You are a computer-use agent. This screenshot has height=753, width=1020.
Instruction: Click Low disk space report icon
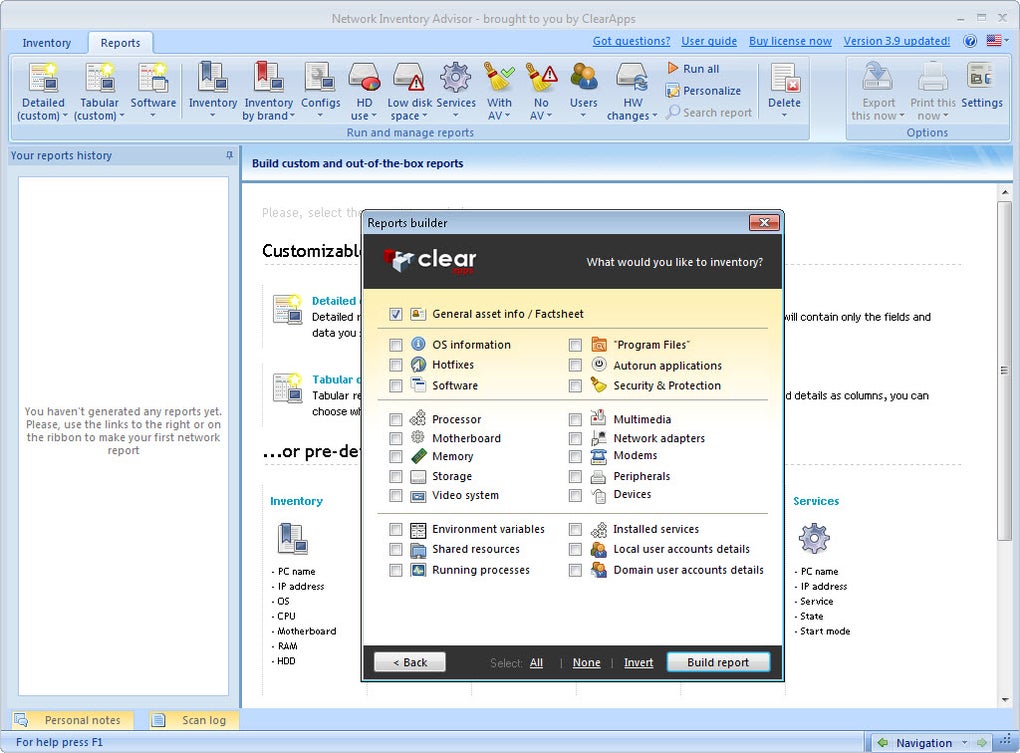(409, 77)
